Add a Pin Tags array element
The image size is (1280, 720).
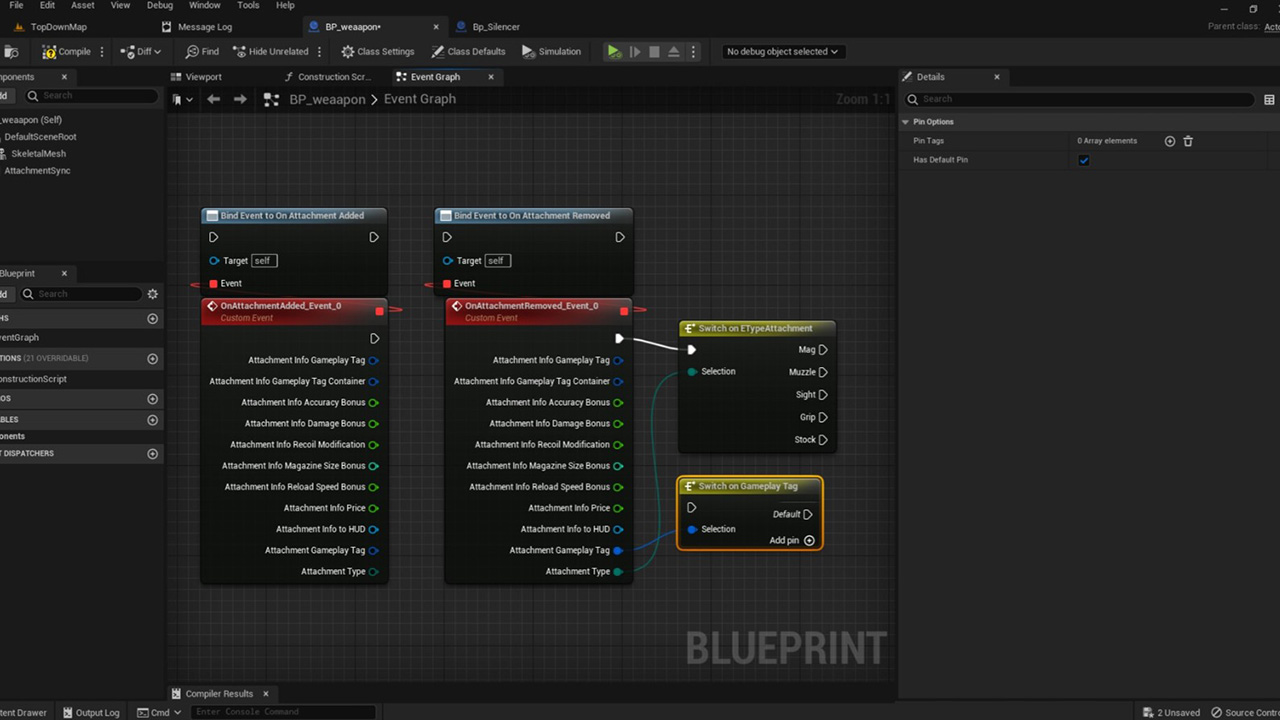(x=1170, y=141)
